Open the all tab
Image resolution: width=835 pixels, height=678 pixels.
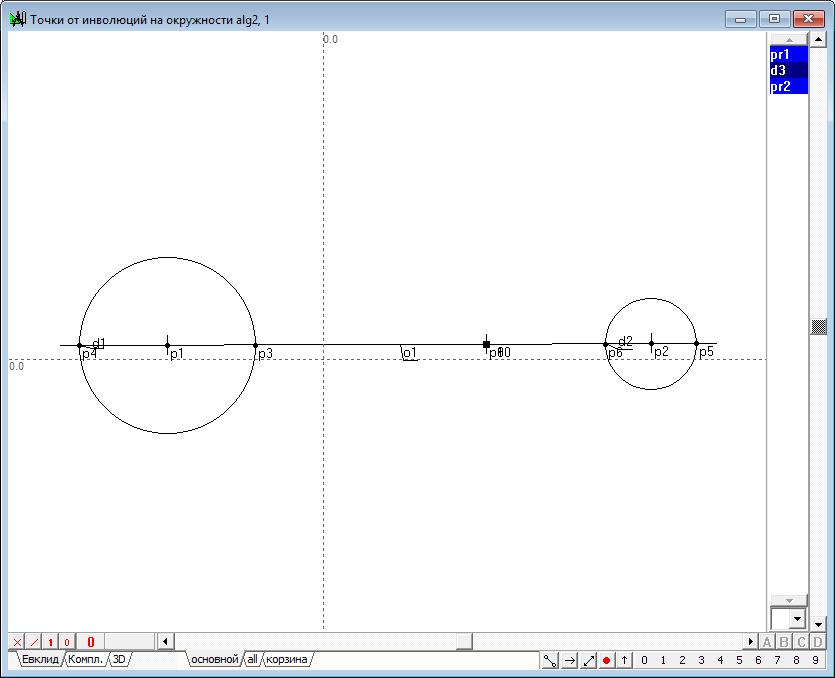point(252,659)
